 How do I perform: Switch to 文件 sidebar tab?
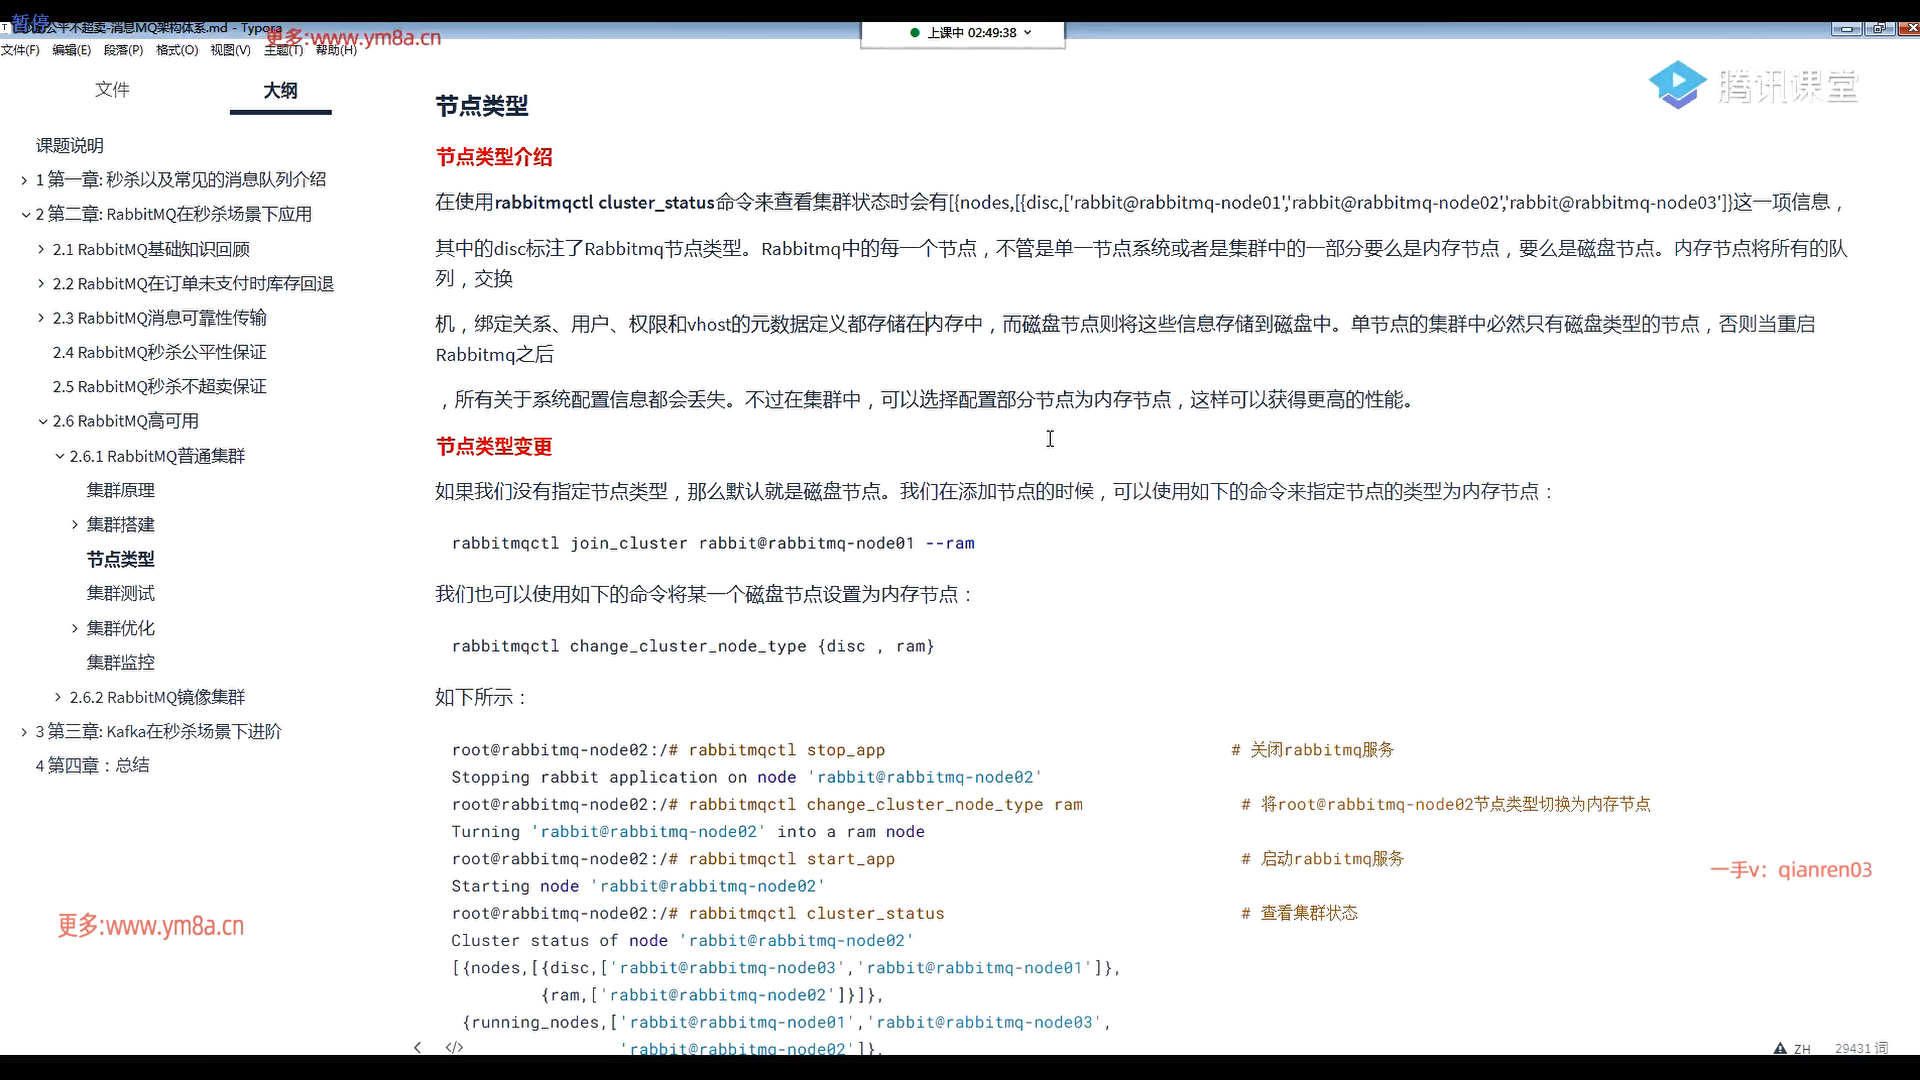click(112, 89)
